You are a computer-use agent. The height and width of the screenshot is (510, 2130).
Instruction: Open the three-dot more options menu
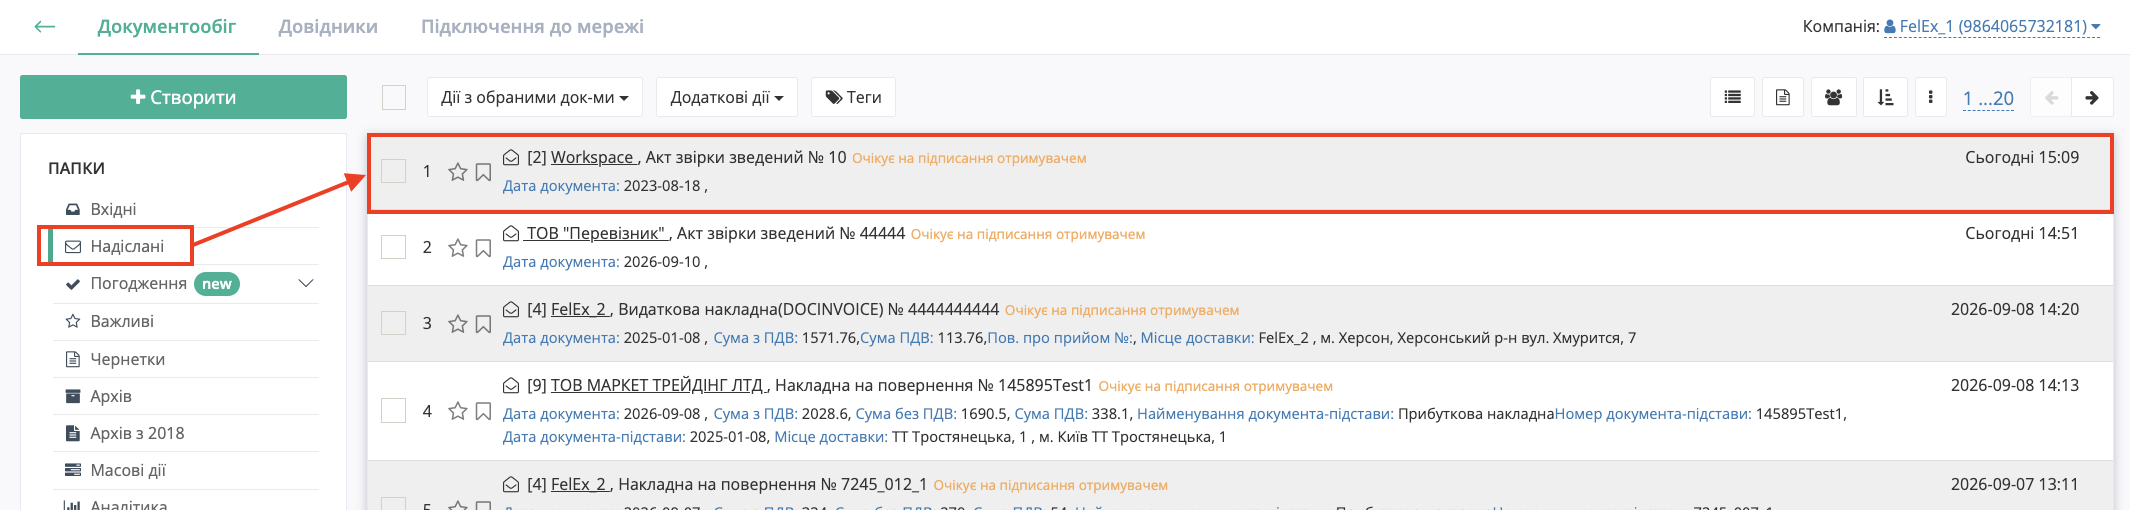(x=1930, y=98)
